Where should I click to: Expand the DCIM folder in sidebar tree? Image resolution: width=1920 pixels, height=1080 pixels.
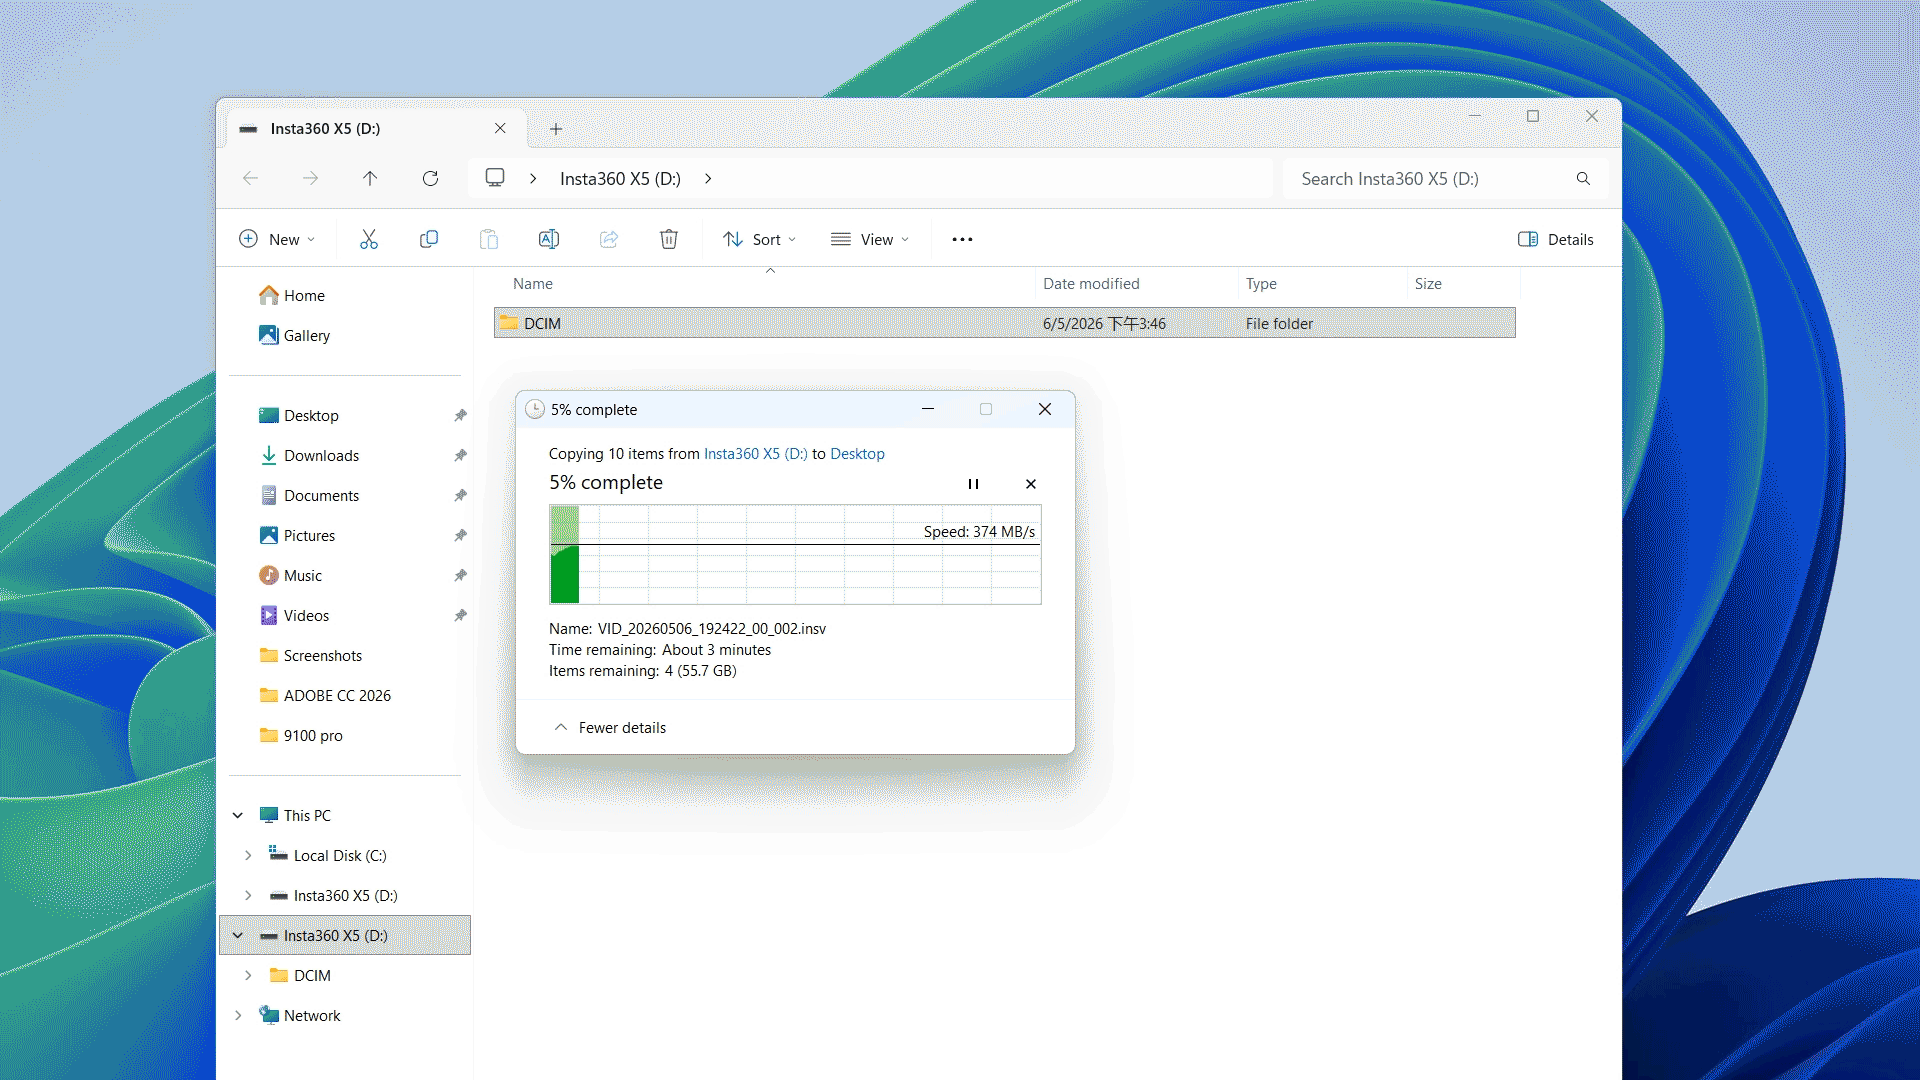tap(248, 975)
